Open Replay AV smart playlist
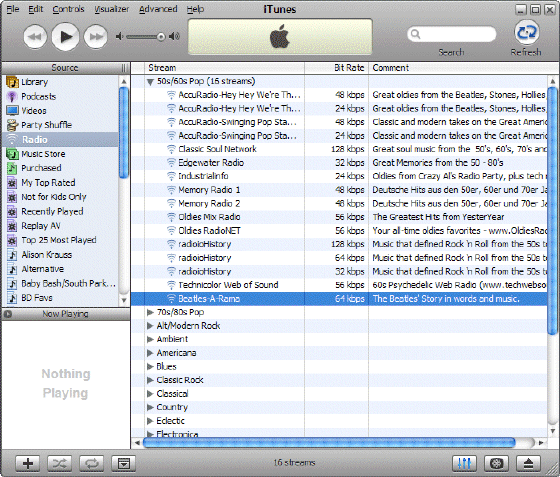Viewport: 560px width, 477px height. coord(60,226)
